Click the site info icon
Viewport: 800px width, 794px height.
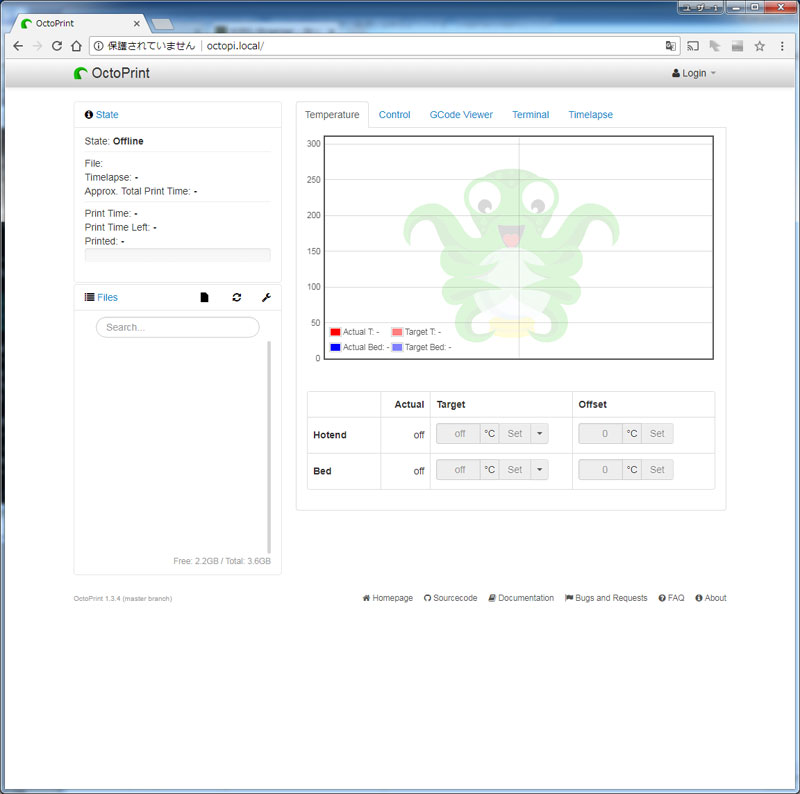98,46
